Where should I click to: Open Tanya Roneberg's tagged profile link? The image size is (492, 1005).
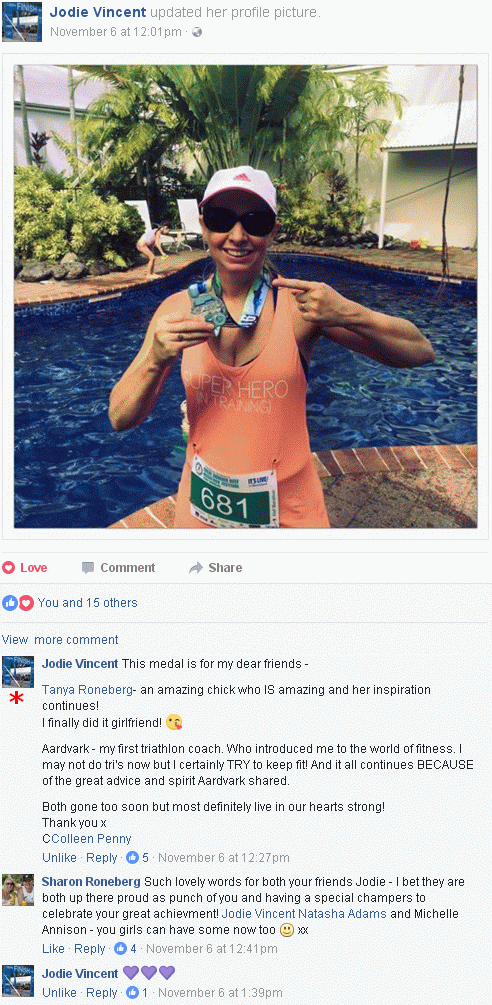pyautogui.click(x=88, y=690)
